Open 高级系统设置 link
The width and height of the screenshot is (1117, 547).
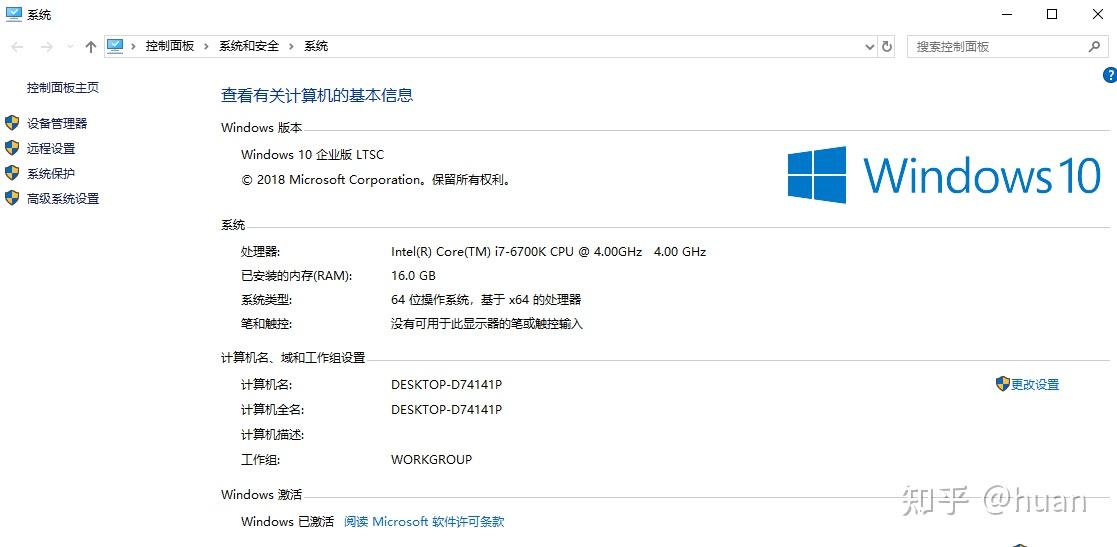[x=63, y=199]
